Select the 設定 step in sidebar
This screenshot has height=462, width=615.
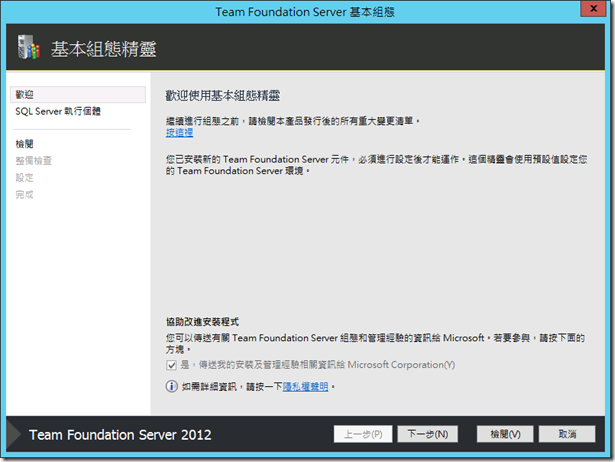tap(24, 178)
